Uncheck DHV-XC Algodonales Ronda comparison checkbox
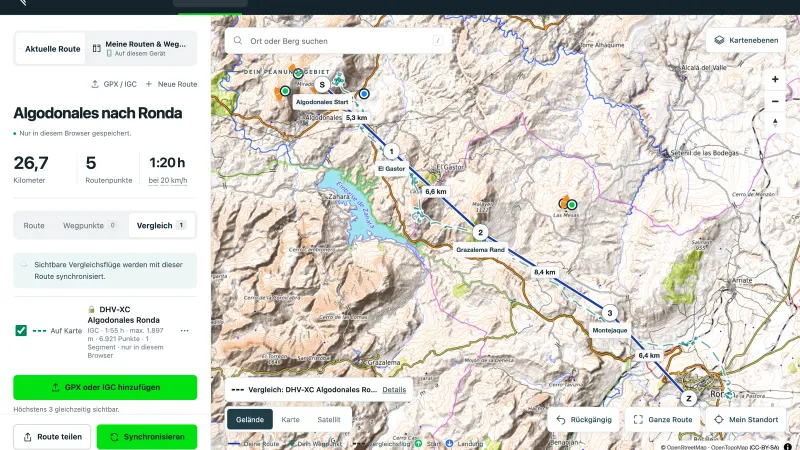This screenshot has width=800, height=450. (21, 331)
